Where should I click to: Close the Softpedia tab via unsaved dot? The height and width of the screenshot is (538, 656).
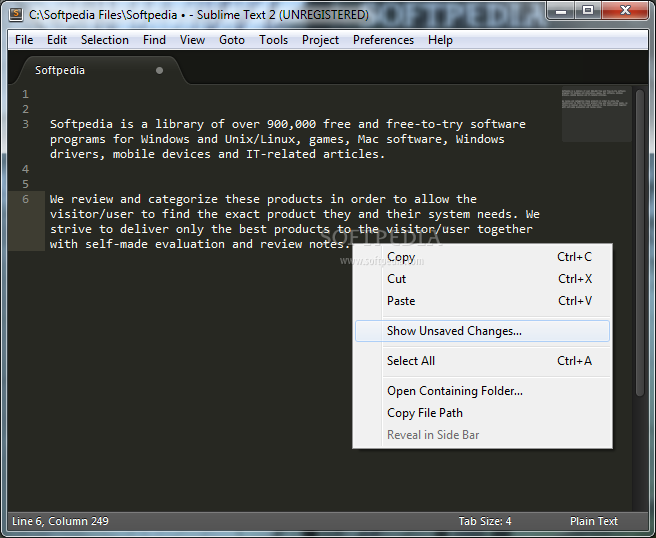click(x=159, y=70)
